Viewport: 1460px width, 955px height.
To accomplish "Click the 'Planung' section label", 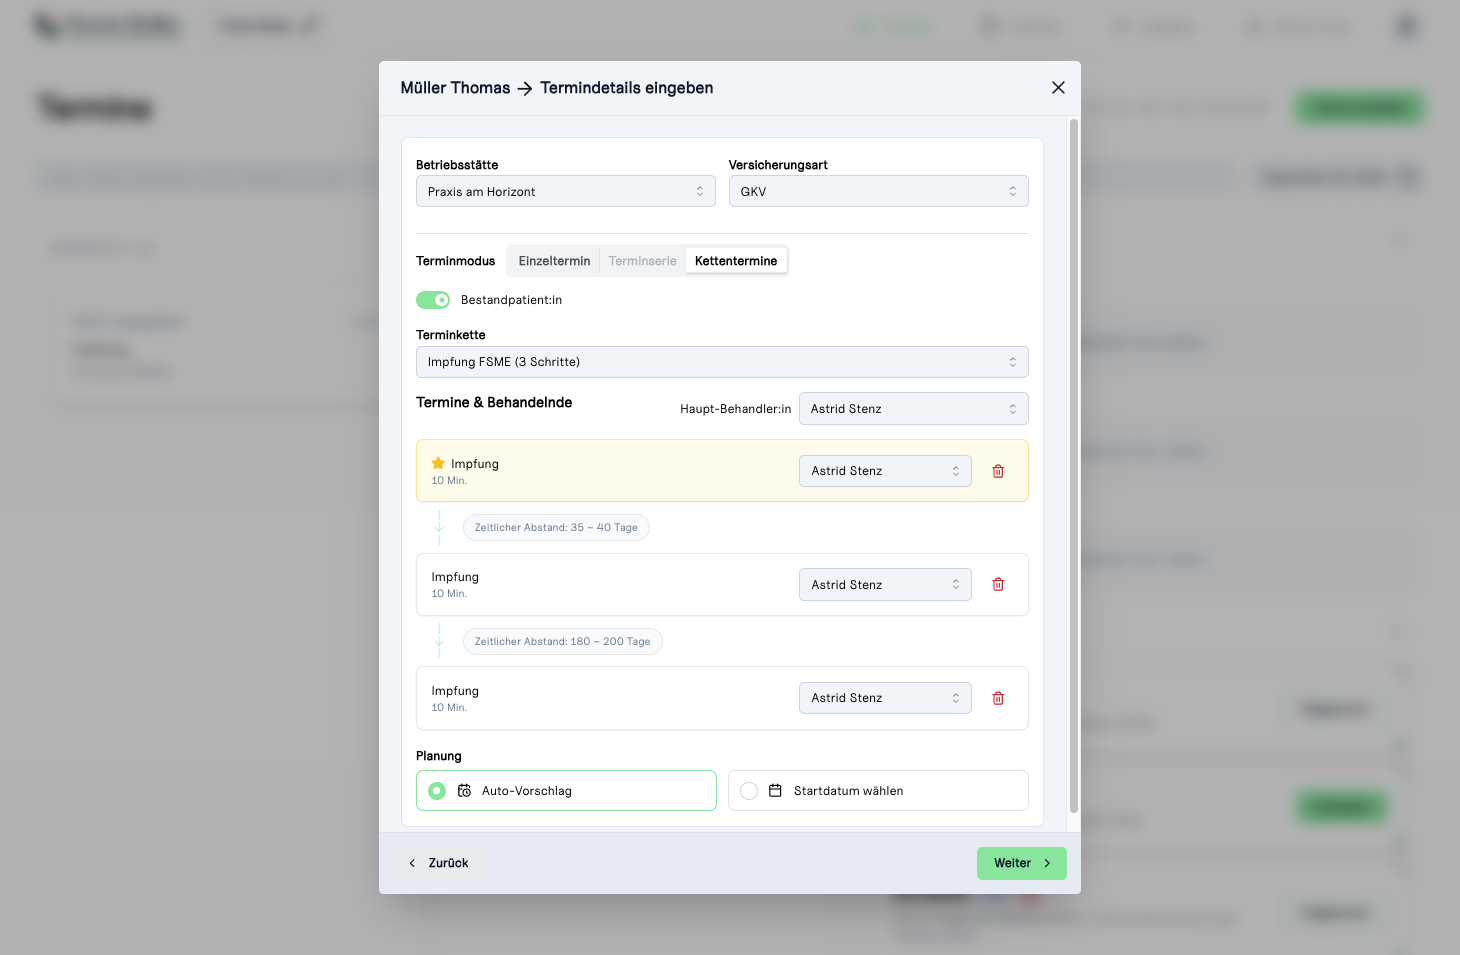I will pyautogui.click(x=439, y=756).
